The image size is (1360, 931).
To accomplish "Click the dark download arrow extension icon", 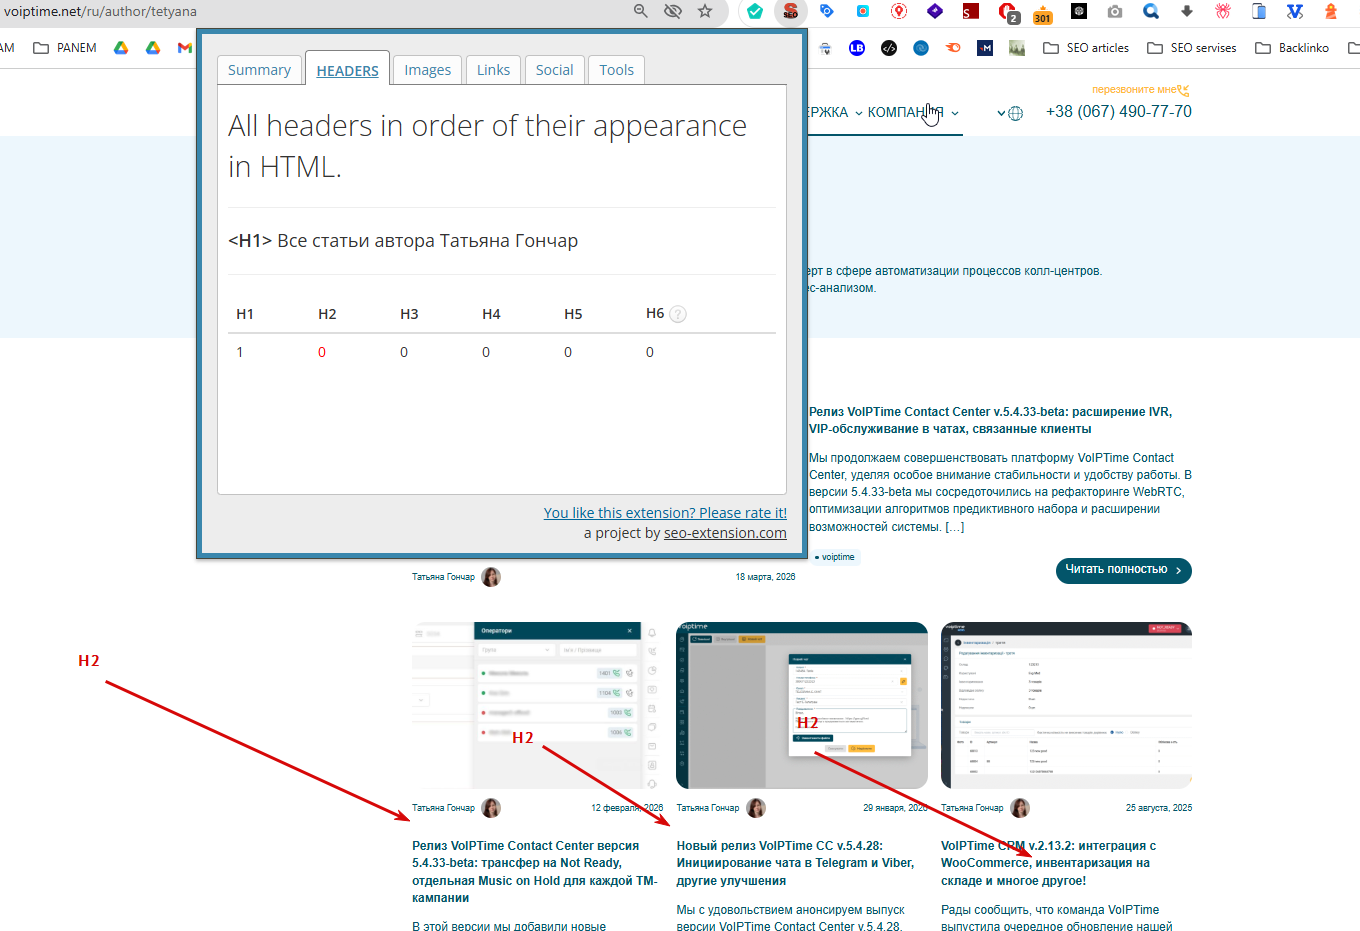I will [x=1187, y=11].
